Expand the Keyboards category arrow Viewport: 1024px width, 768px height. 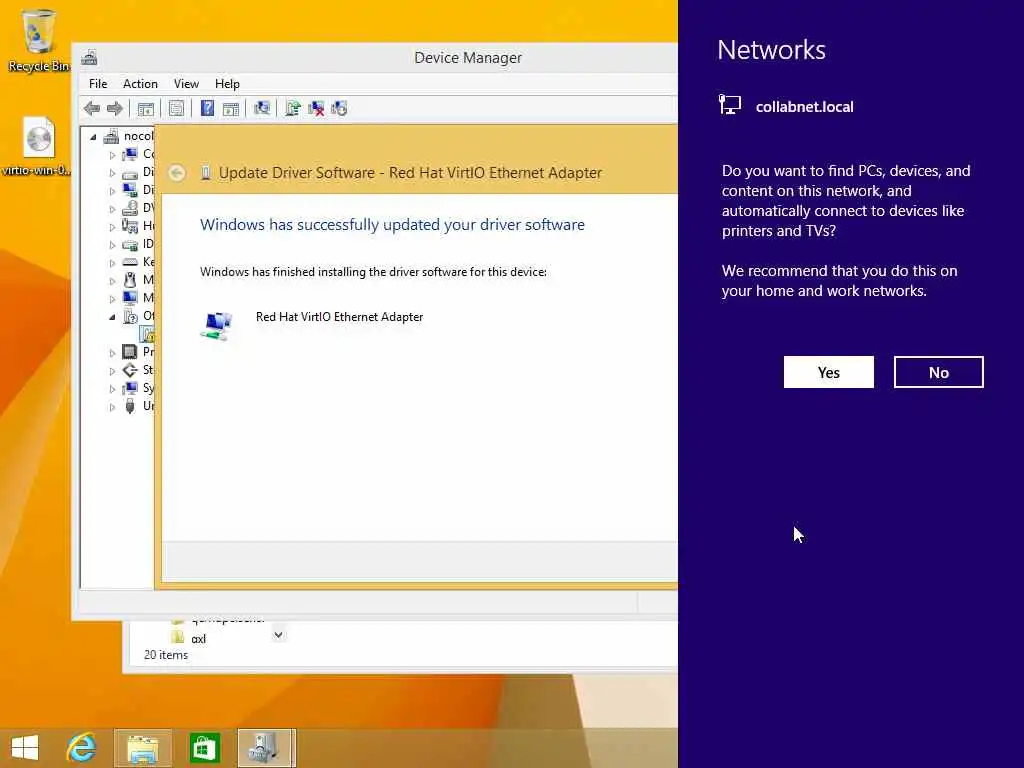[x=112, y=263]
